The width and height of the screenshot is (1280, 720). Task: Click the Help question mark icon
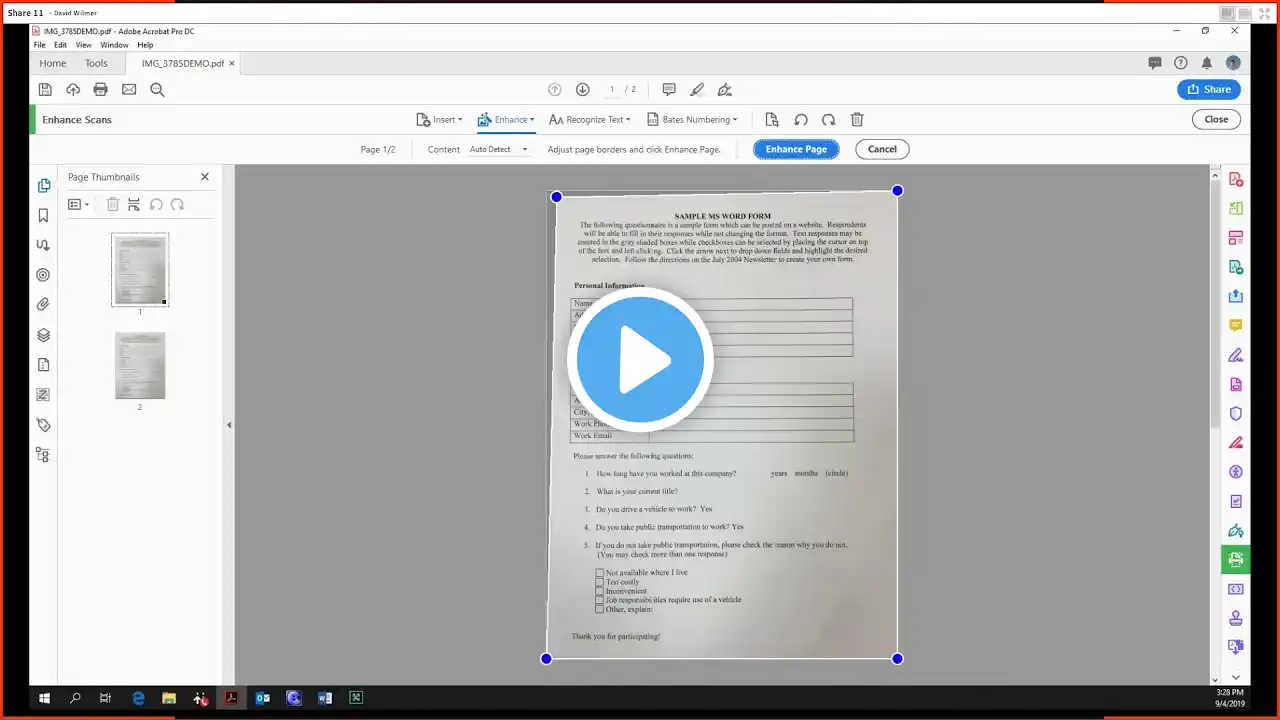pos(1181,63)
